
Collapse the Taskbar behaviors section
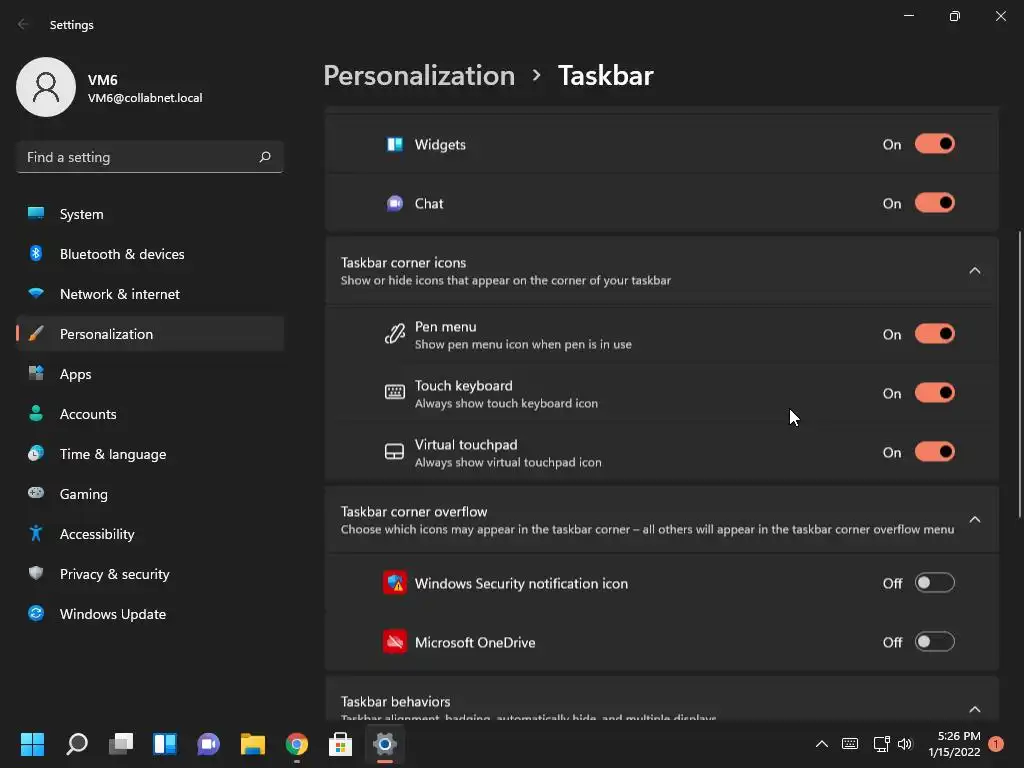(x=974, y=709)
